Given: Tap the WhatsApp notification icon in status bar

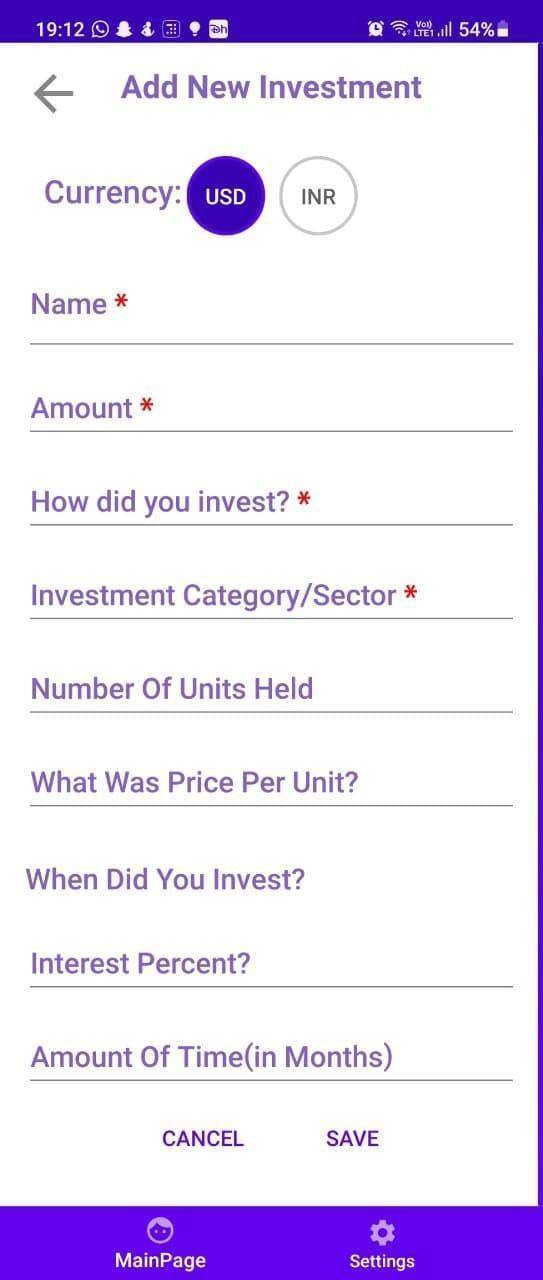Looking at the screenshot, I should (x=101, y=29).
